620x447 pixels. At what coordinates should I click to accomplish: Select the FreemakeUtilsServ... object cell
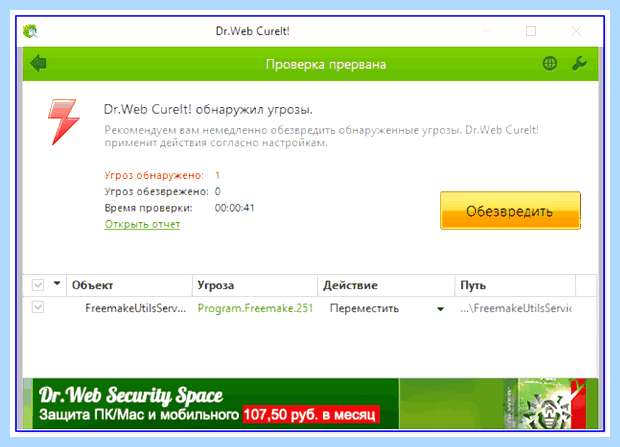point(135,308)
